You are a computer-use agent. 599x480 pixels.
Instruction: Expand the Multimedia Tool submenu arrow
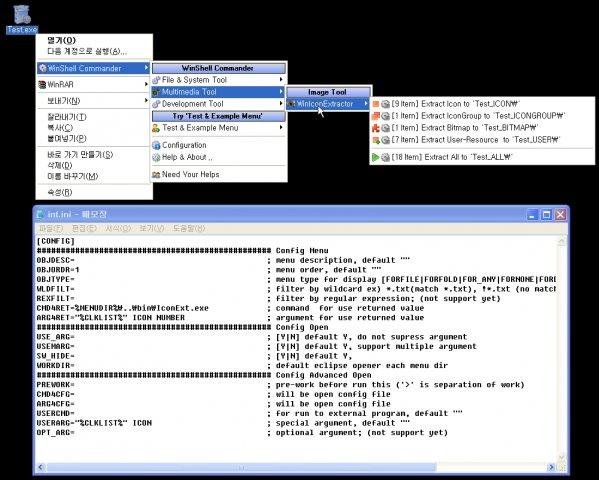[281, 92]
